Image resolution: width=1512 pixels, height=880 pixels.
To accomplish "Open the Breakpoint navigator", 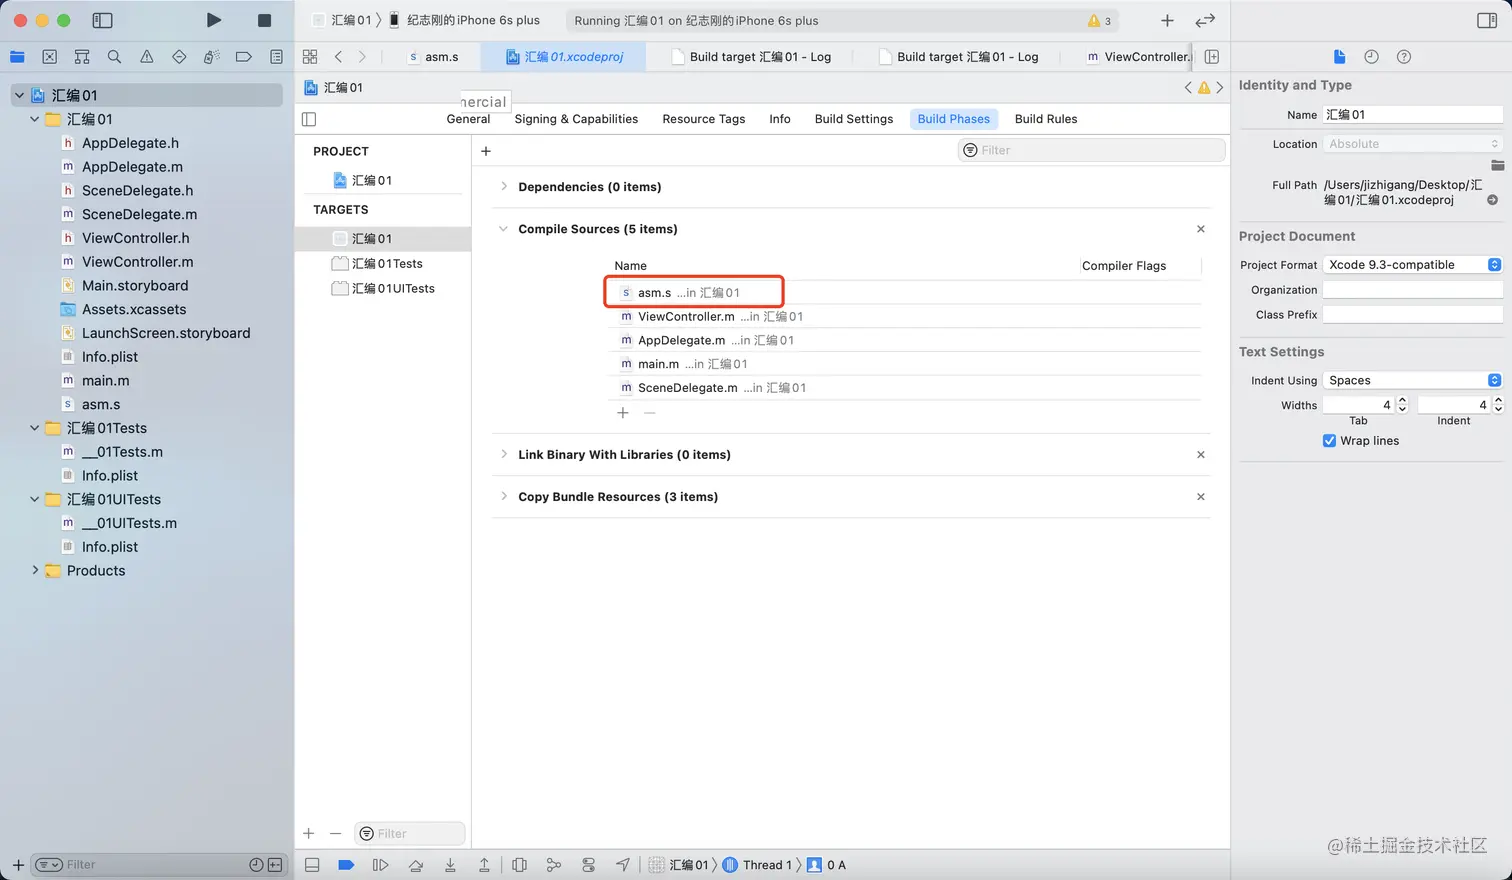I will (x=244, y=57).
